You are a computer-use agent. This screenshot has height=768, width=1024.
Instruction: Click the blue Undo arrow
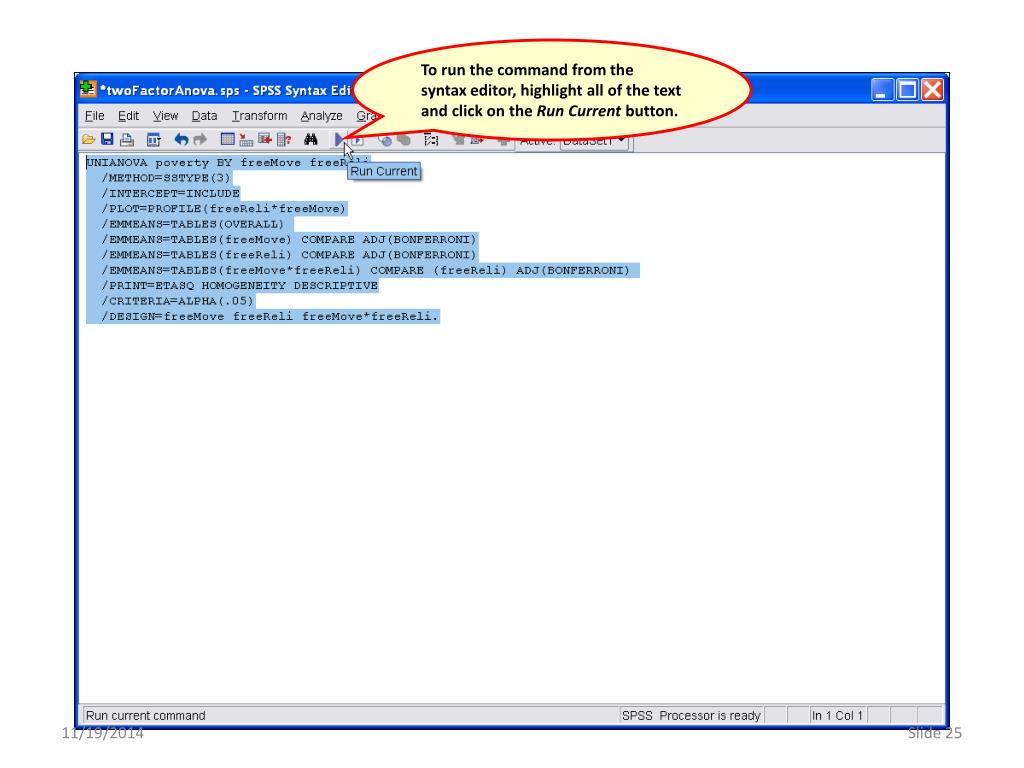click(181, 139)
